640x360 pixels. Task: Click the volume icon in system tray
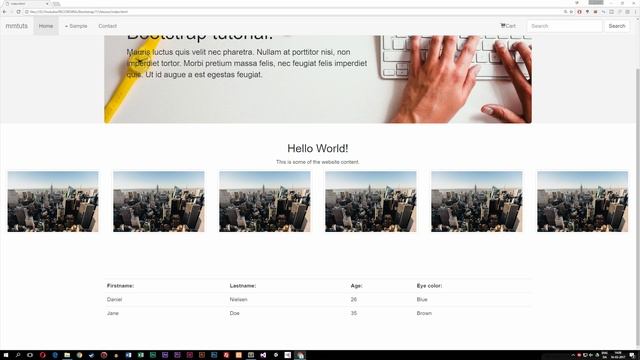point(591,355)
